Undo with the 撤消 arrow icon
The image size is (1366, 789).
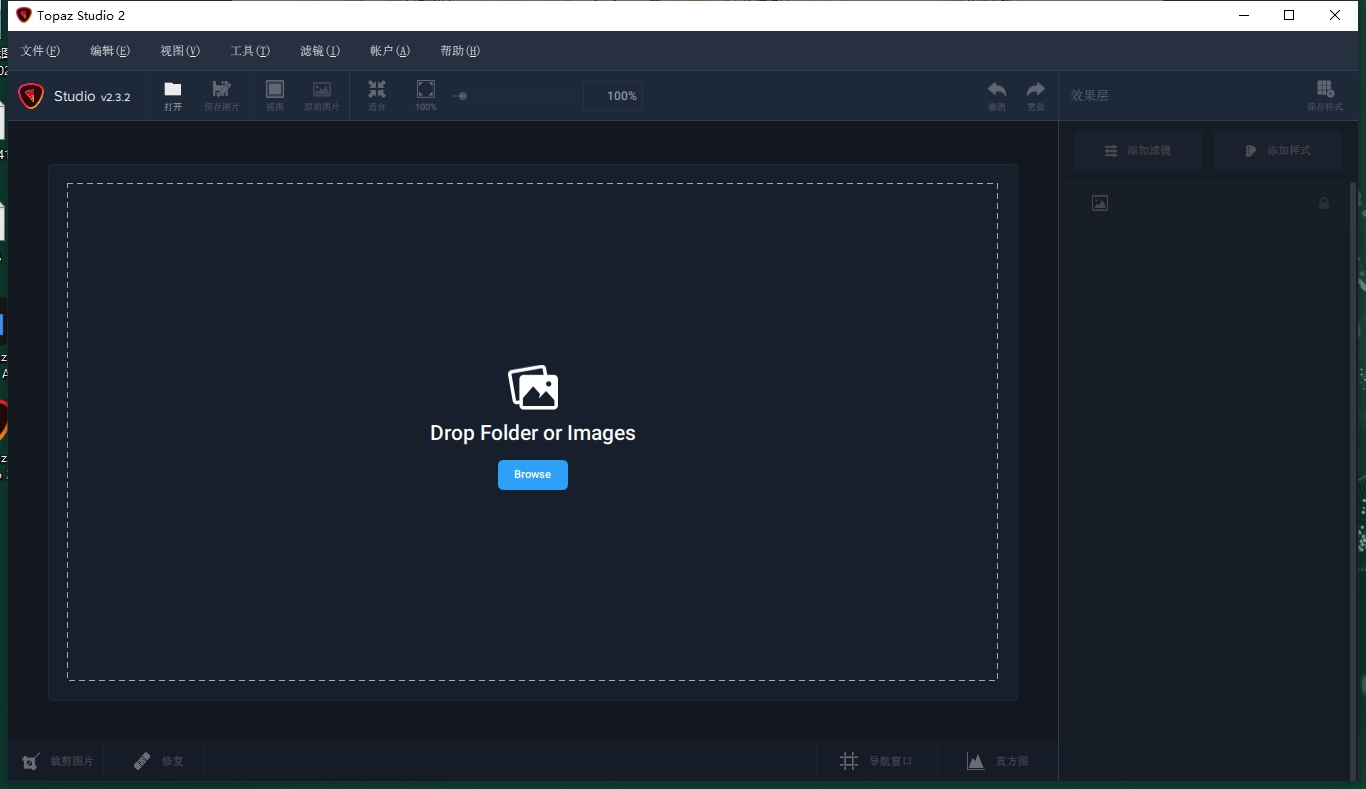pyautogui.click(x=997, y=96)
